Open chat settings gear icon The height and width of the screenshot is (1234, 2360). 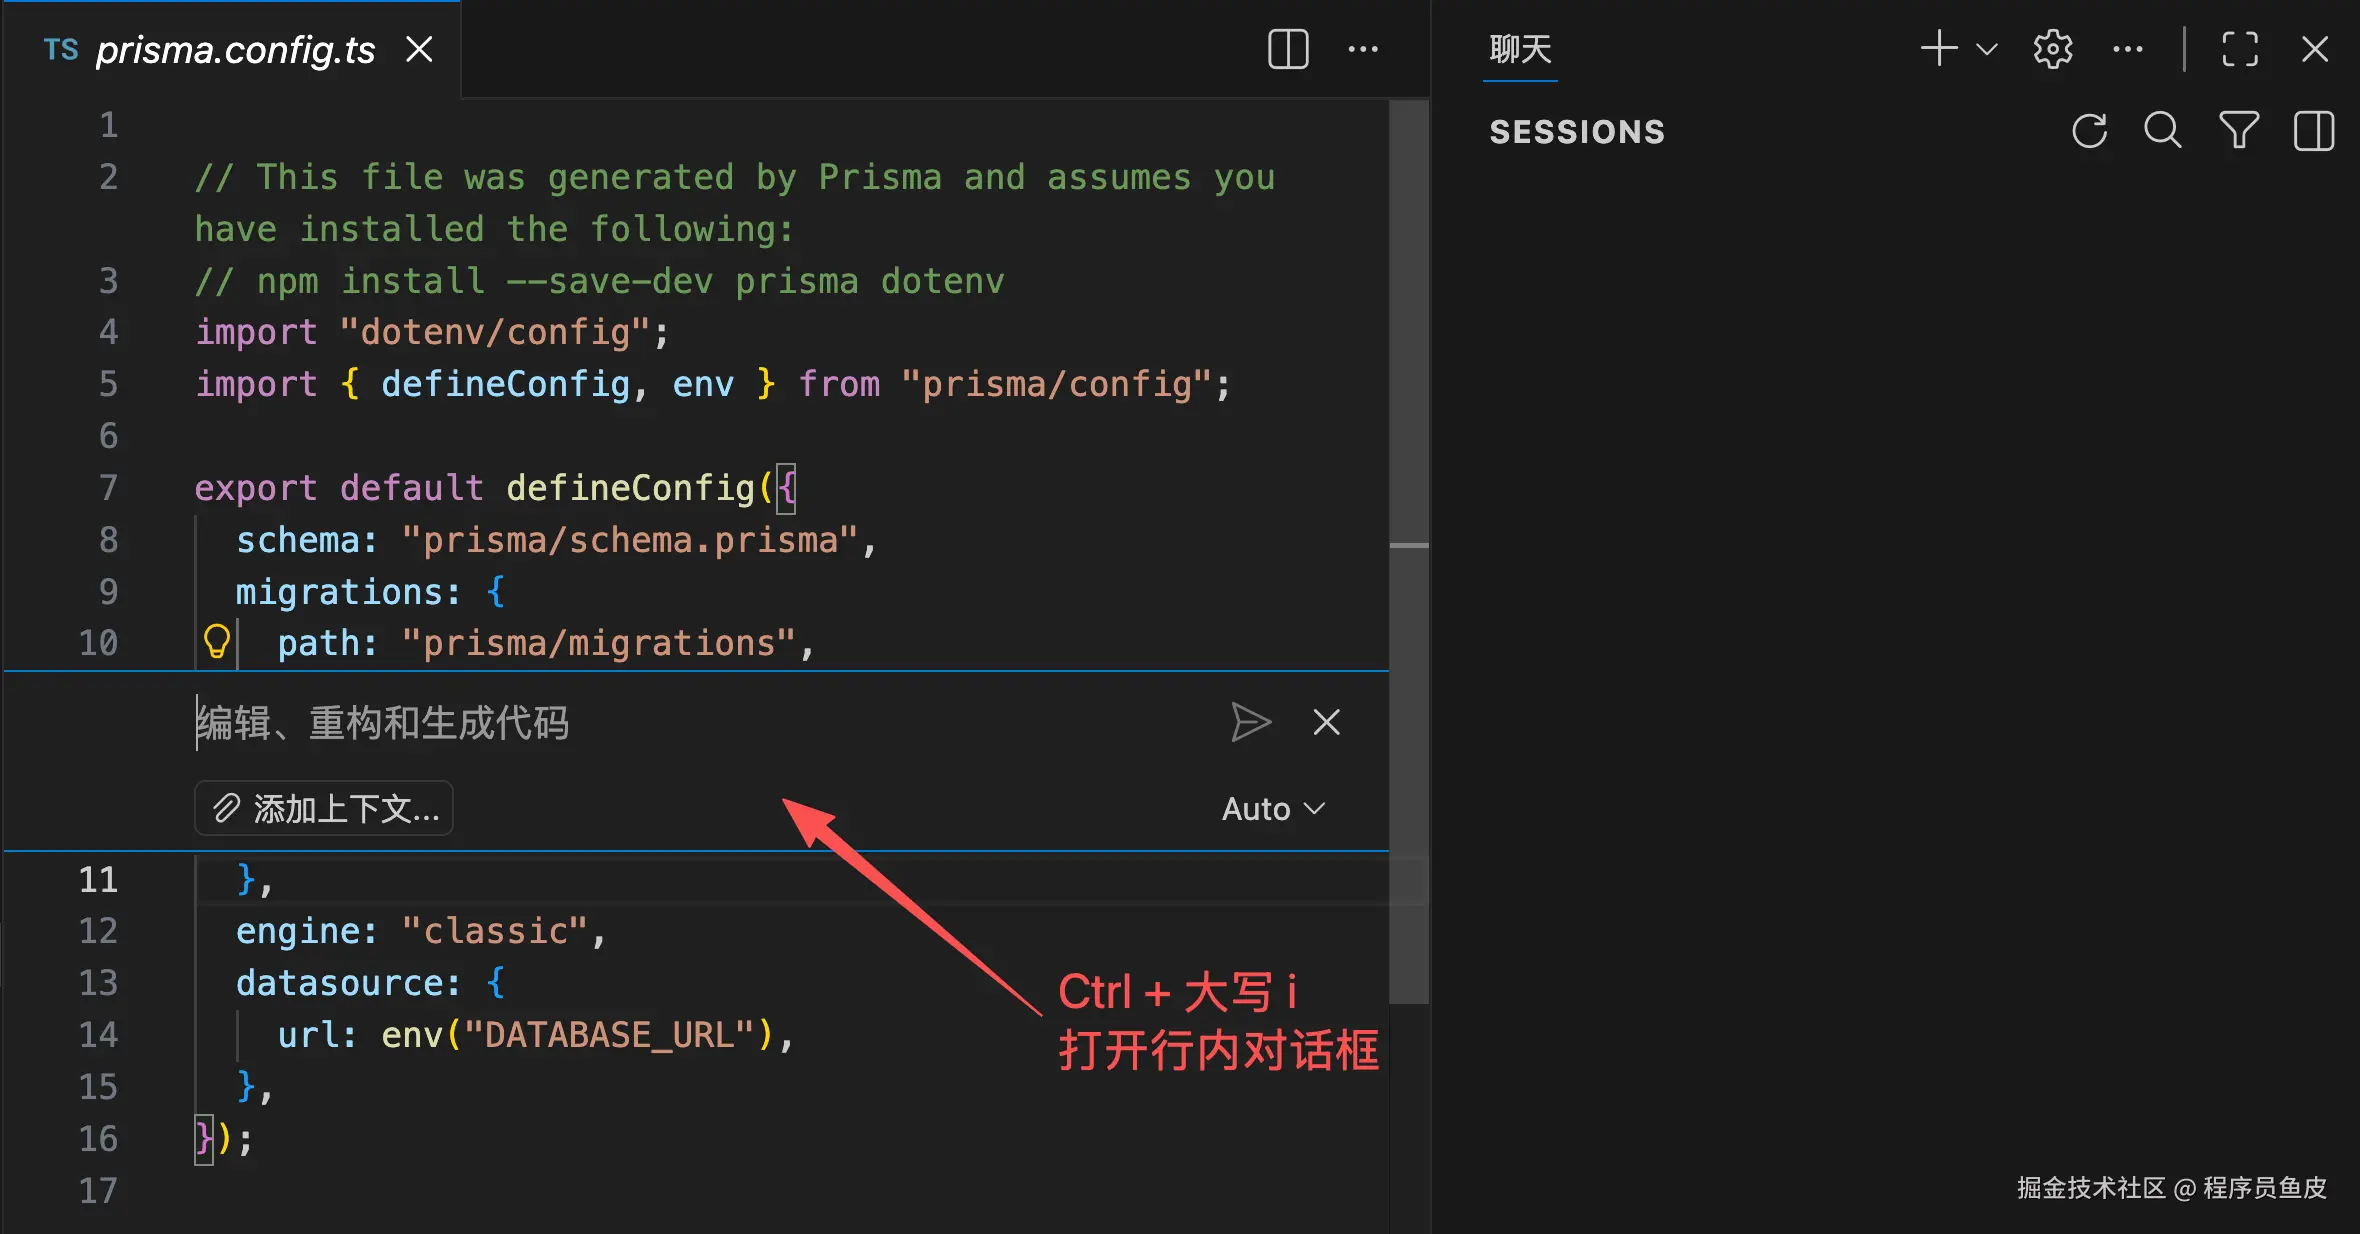point(2053,49)
